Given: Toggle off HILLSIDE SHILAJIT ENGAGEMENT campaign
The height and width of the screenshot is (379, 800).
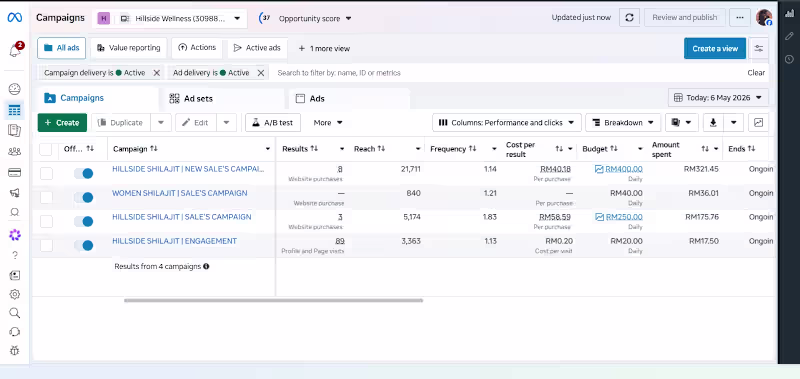Looking at the screenshot, I should (x=84, y=245).
